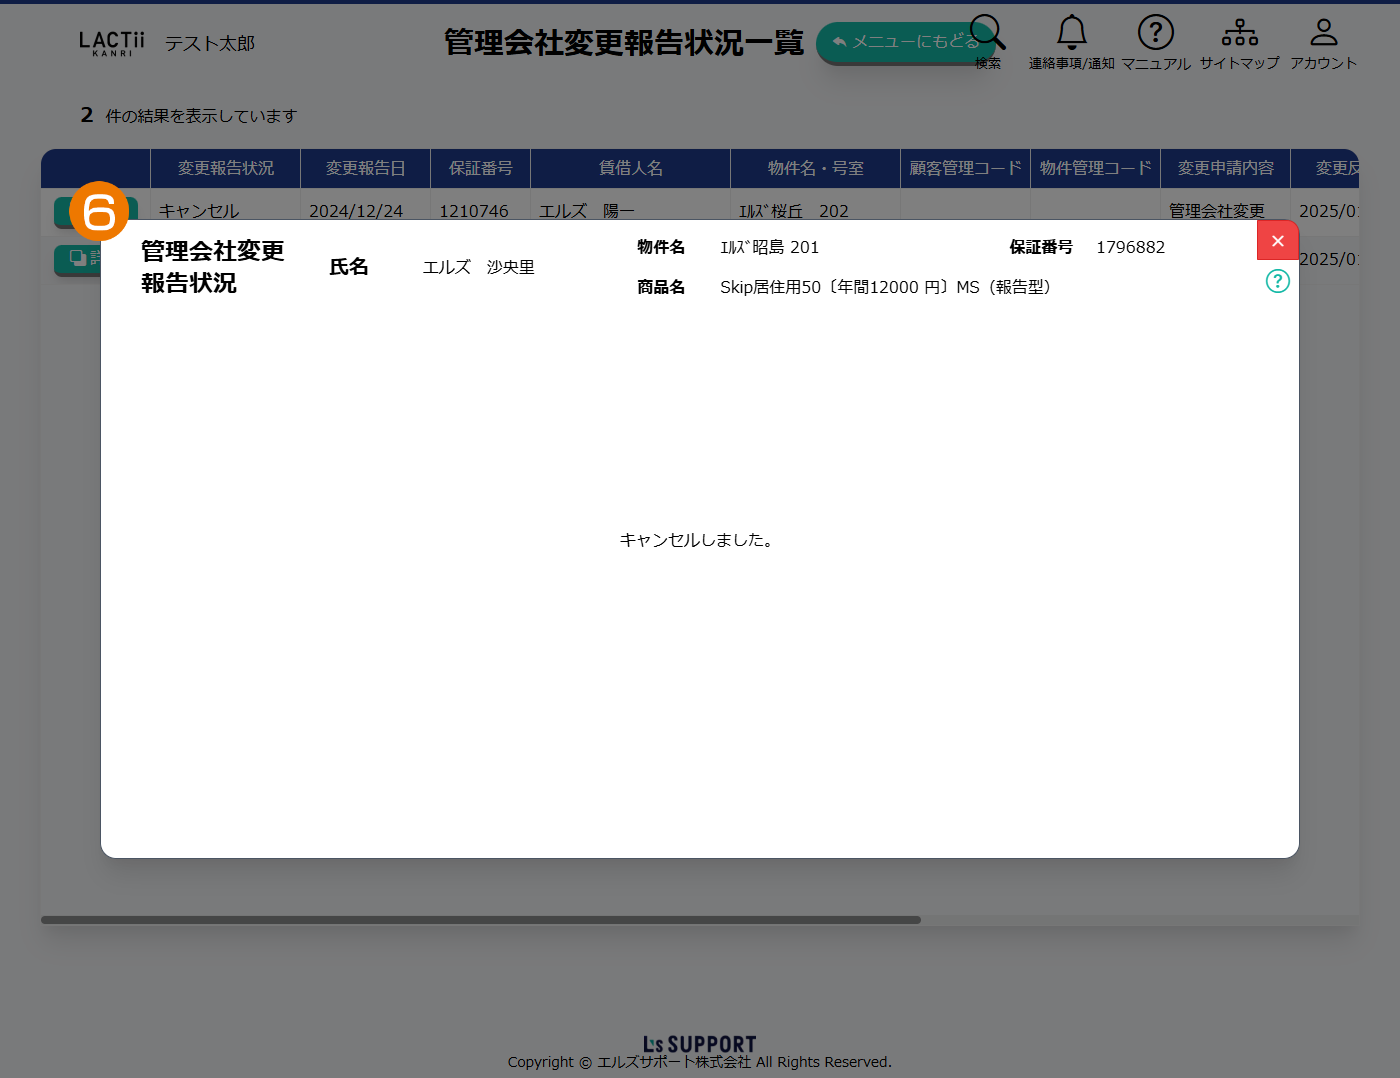
Task: Click the 物件名・号室 column header
Action: click(x=815, y=168)
